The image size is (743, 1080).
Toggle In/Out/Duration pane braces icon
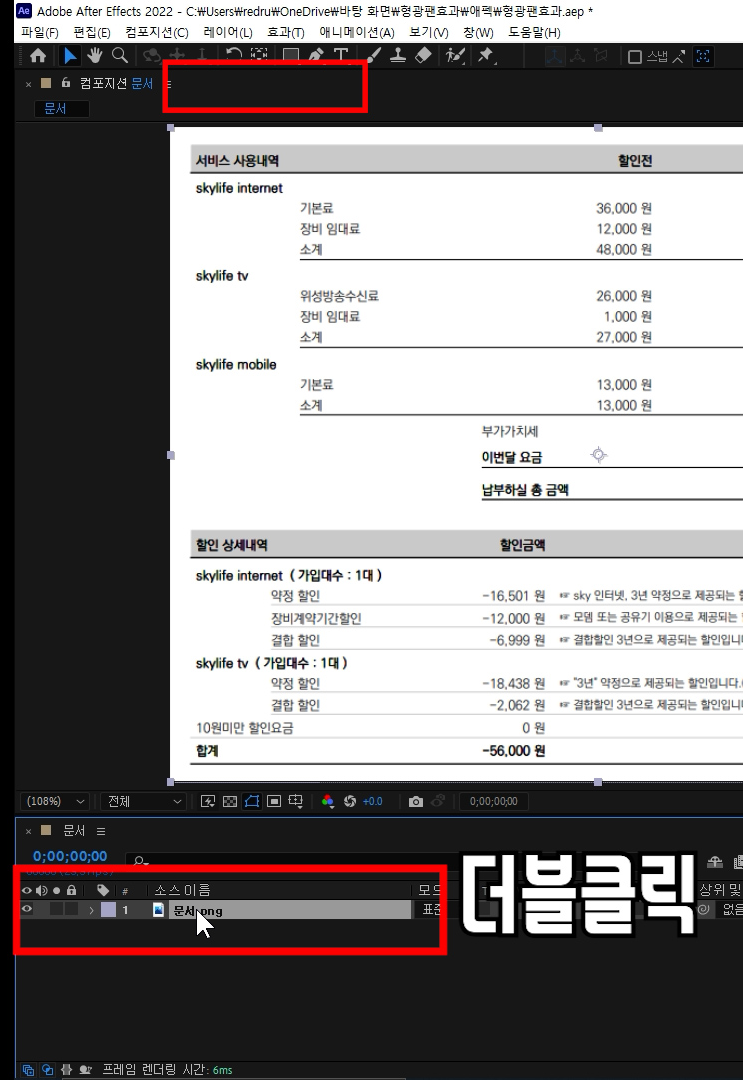click(66, 1070)
